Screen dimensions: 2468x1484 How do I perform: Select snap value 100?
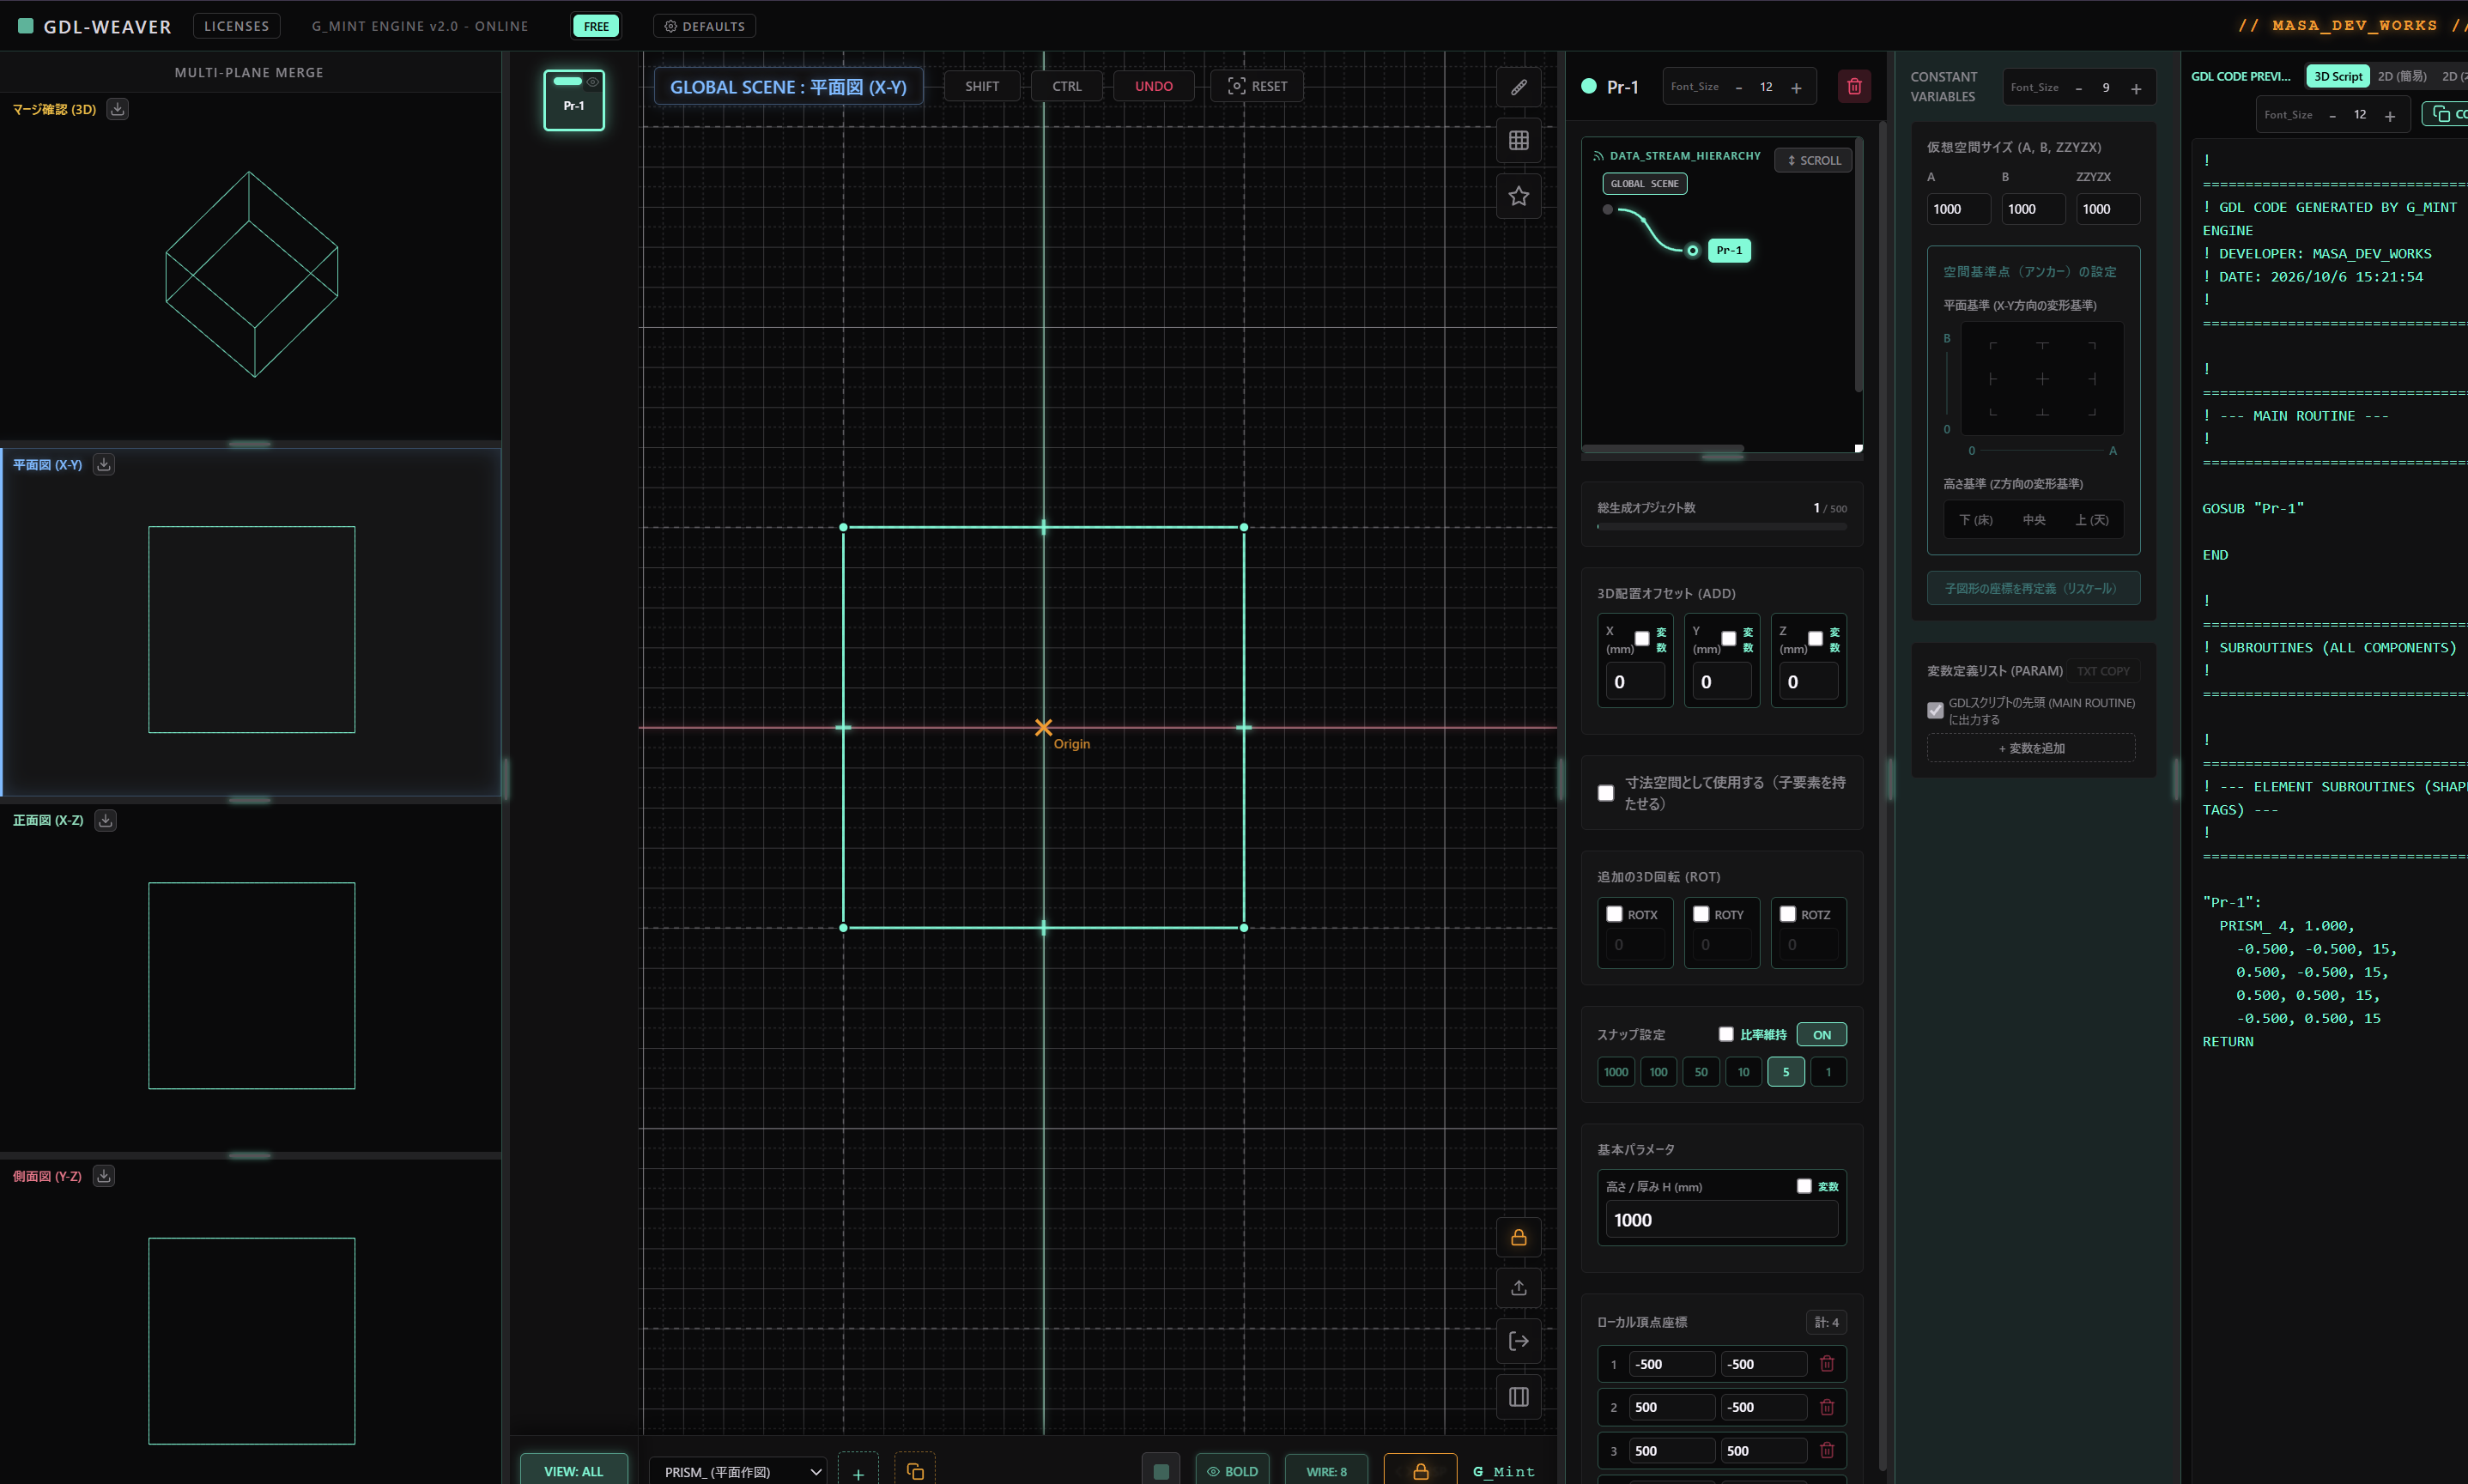[x=1659, y=1072]
